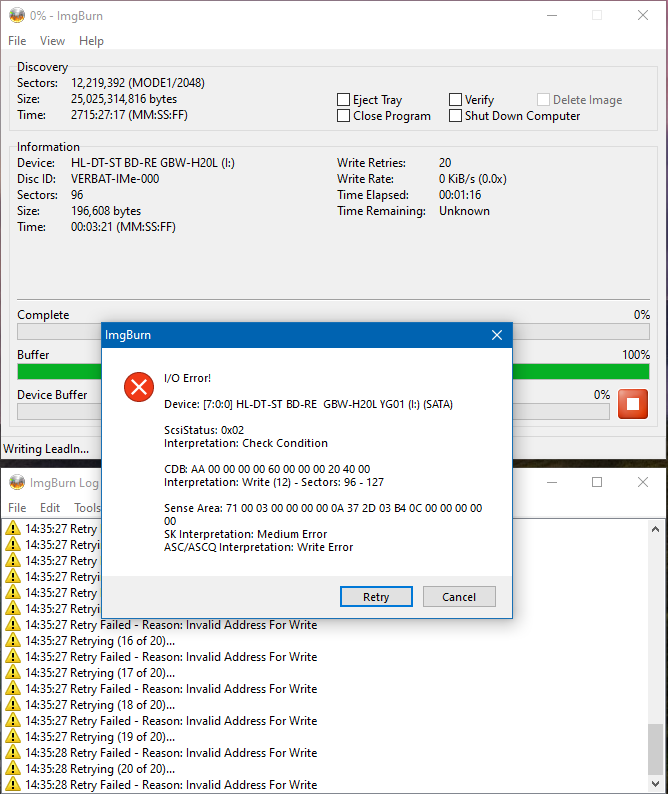Close the I/O Error dialog with X
Image resolution: width=668 pixels, height=794 pixels.
tap(497, 335)
